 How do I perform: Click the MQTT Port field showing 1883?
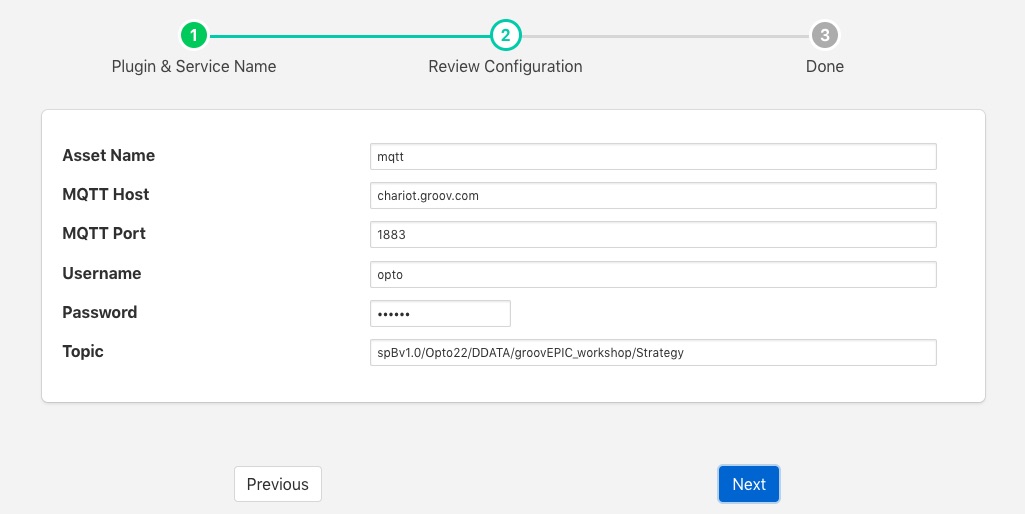652,235
